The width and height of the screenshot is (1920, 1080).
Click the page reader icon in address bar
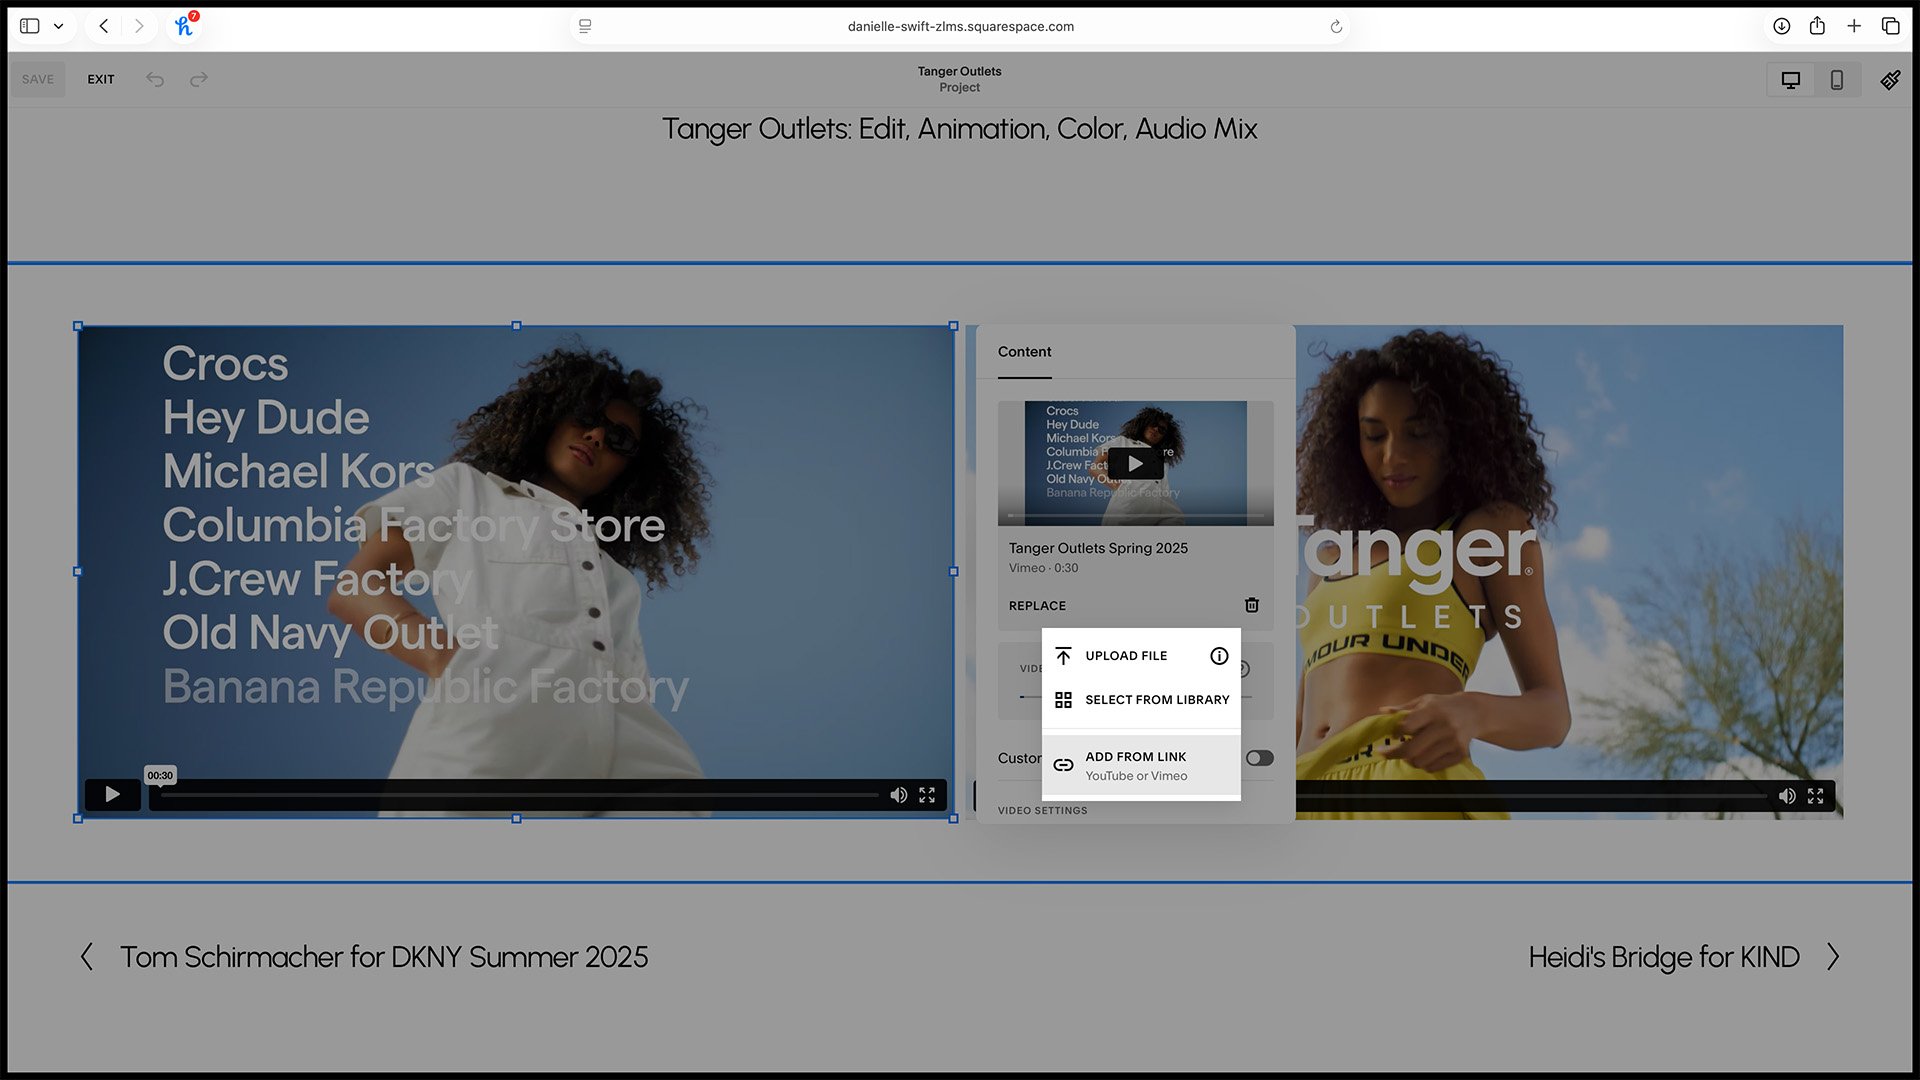click(x=585, y=26)
